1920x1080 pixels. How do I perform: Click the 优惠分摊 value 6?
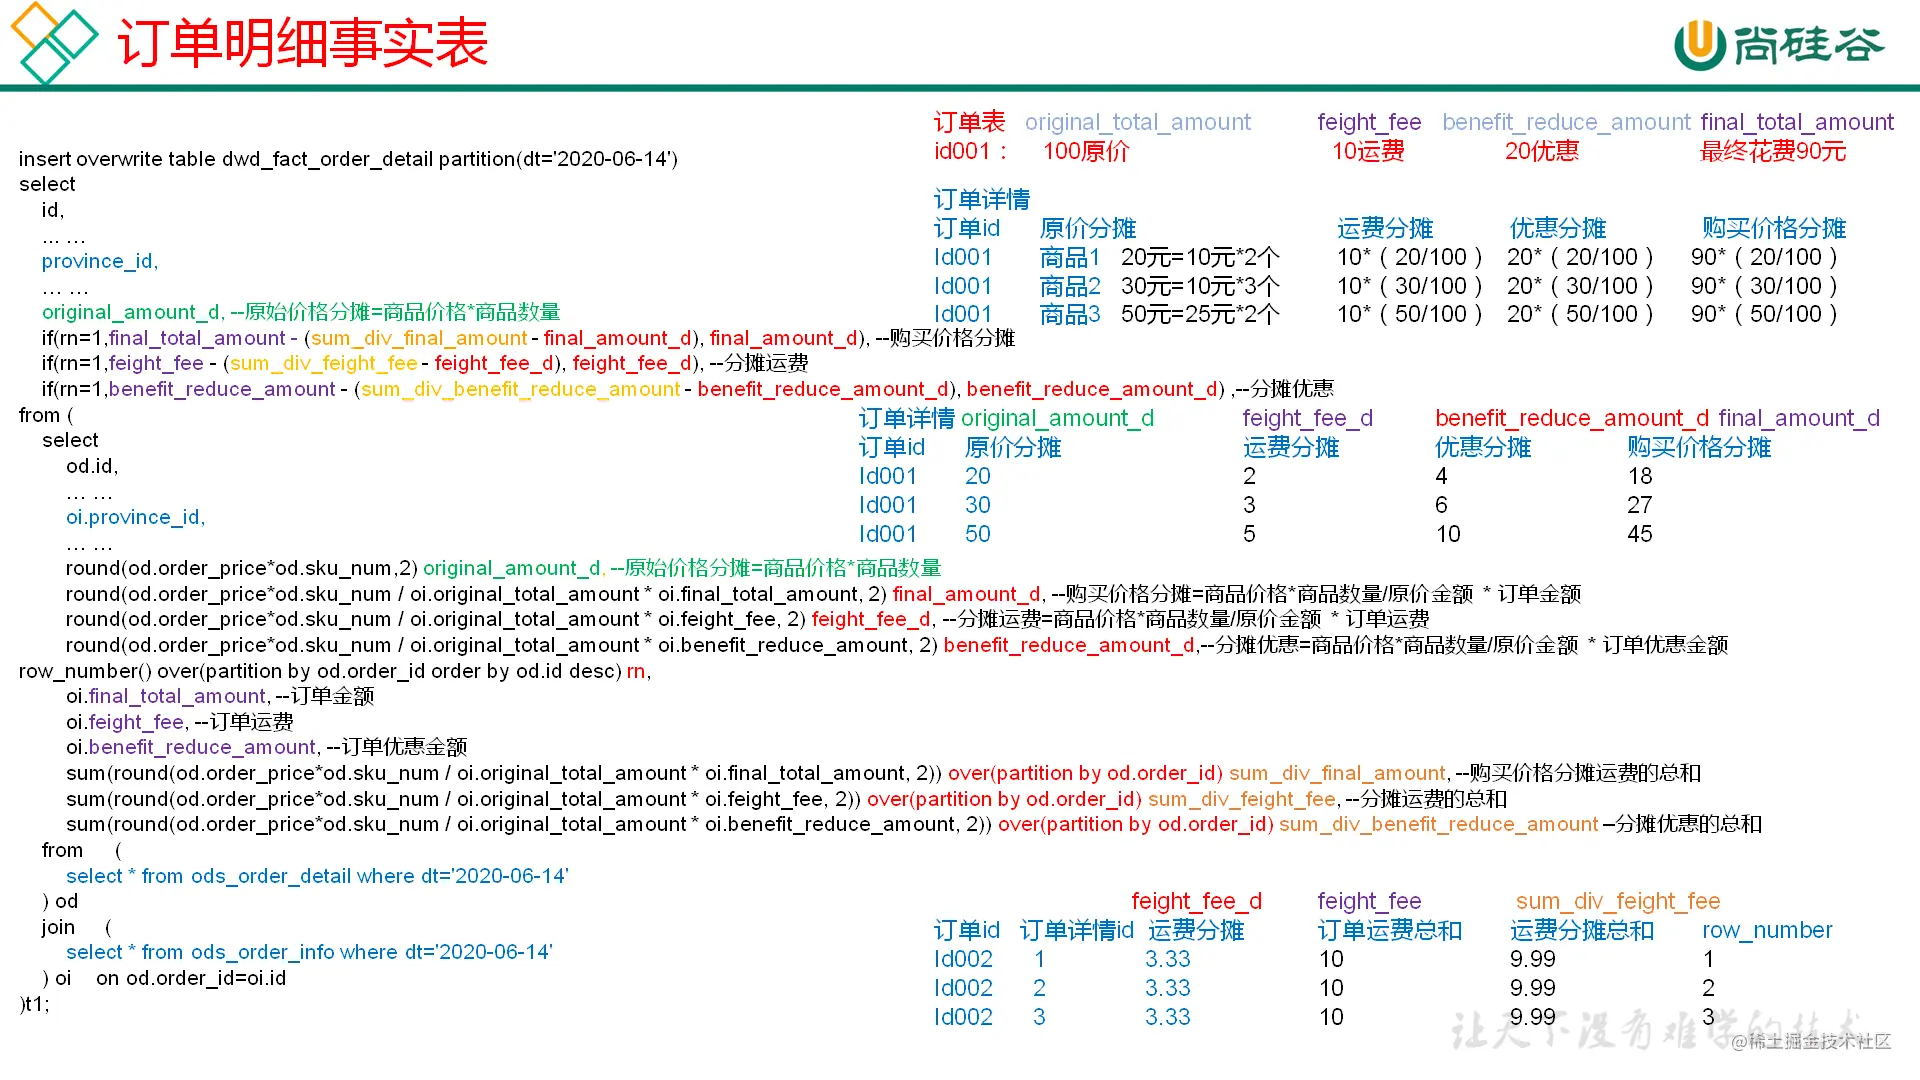click(x=1441, y=505)
